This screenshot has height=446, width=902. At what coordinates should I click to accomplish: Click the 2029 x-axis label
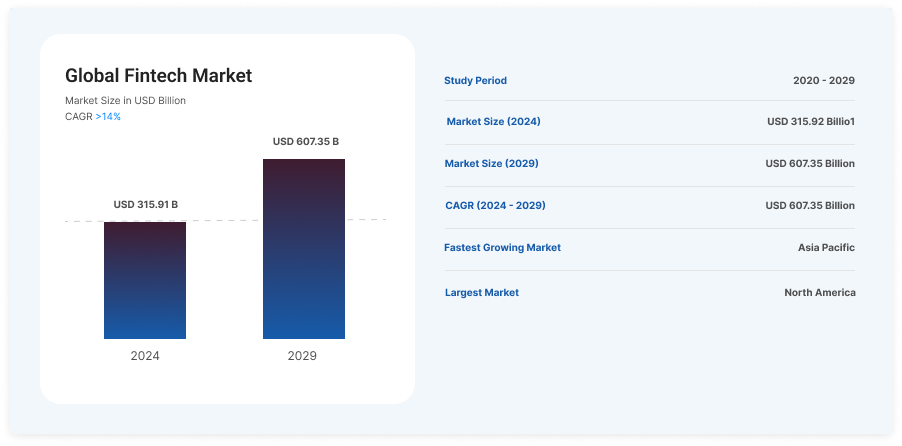pyautogui.click(x=302, y=356)
